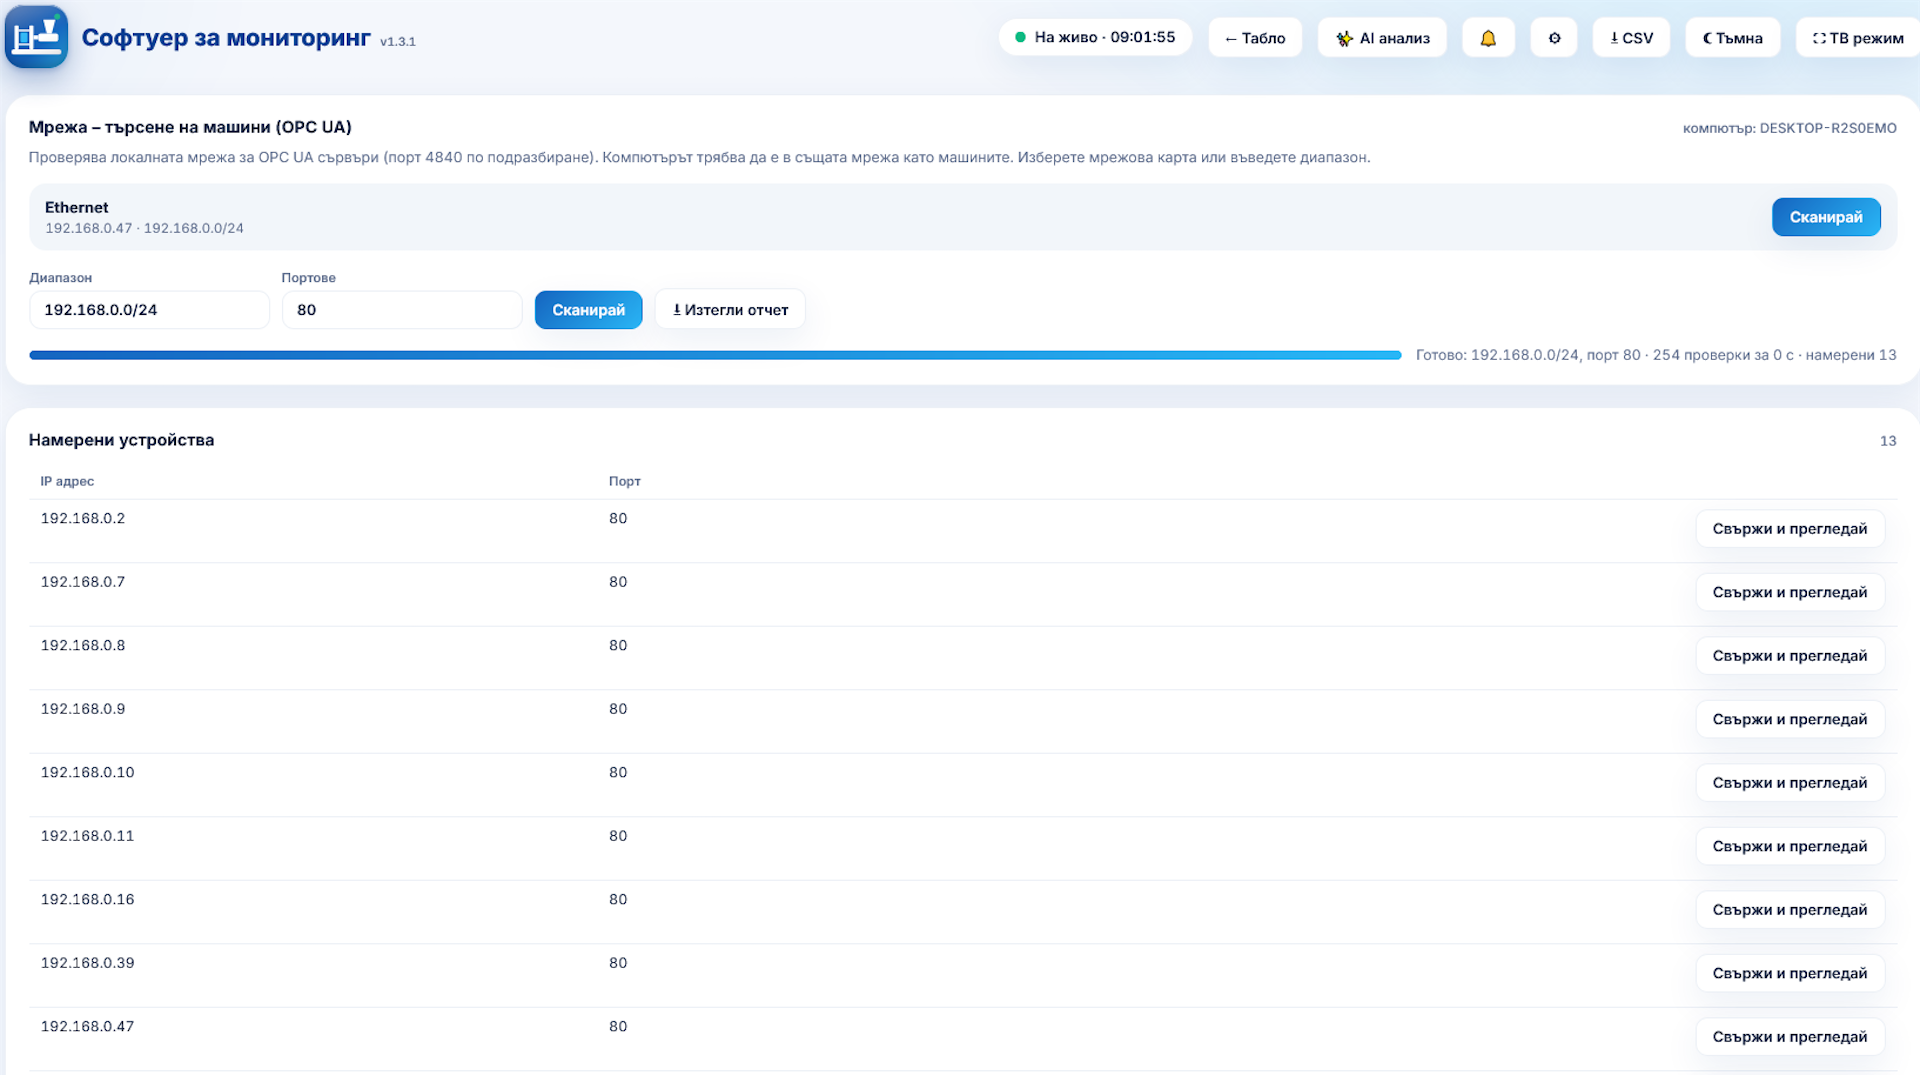This screenshot has width=1920, height=1075.
Task: Connect and view device 192.168.0.16
Action: pos(1790,910)
